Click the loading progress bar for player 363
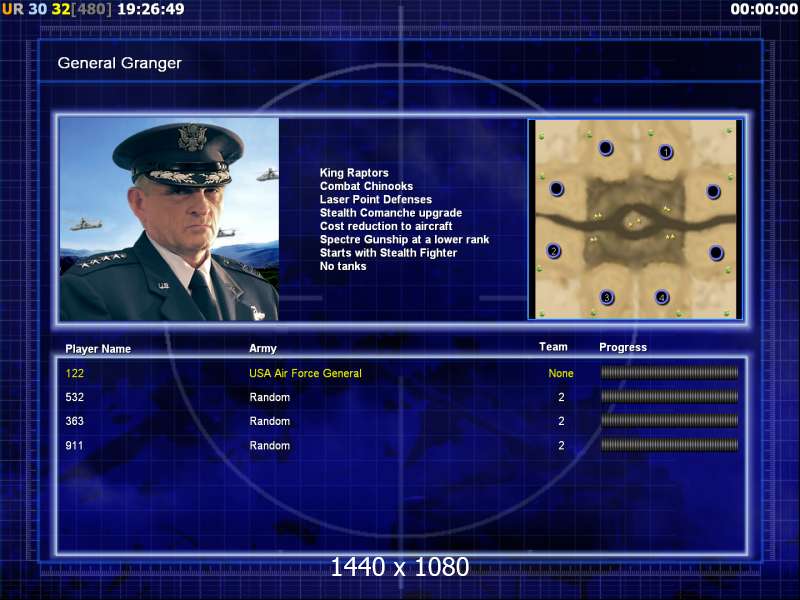Viewport: 800px width, 600px height. (669, 420)
